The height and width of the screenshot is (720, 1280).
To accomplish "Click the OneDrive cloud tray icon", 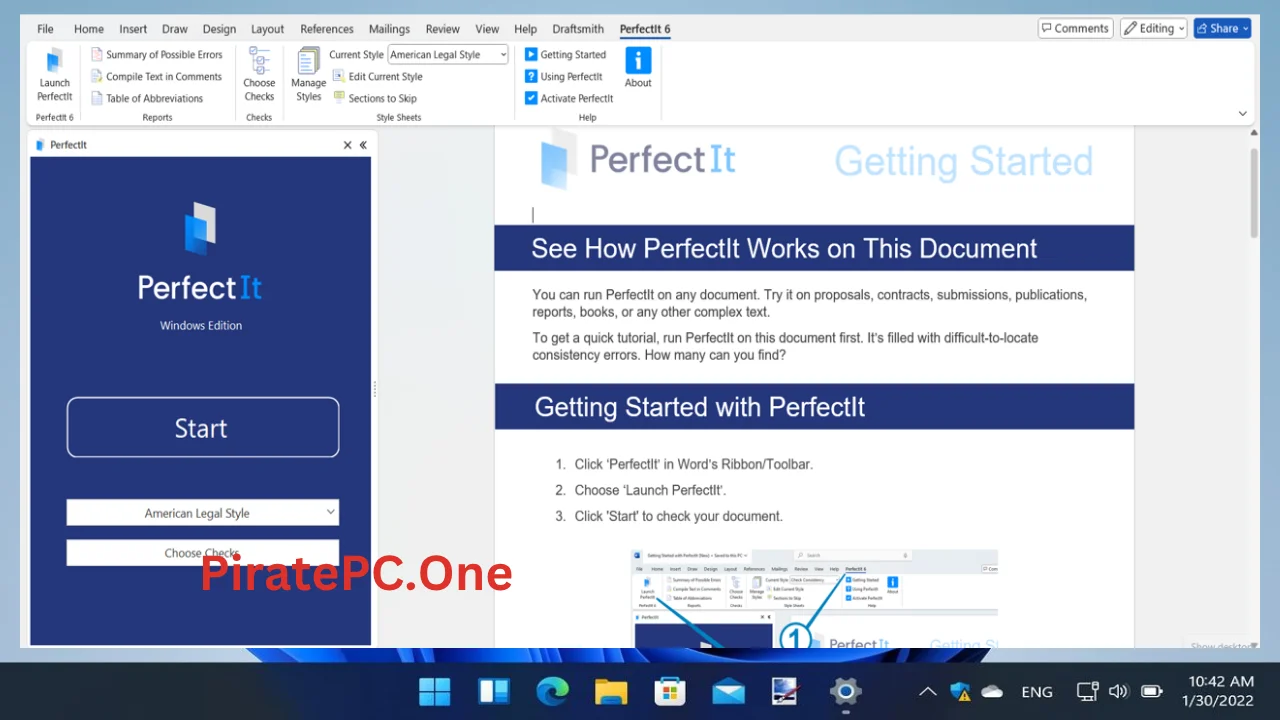I will [992, 691].
